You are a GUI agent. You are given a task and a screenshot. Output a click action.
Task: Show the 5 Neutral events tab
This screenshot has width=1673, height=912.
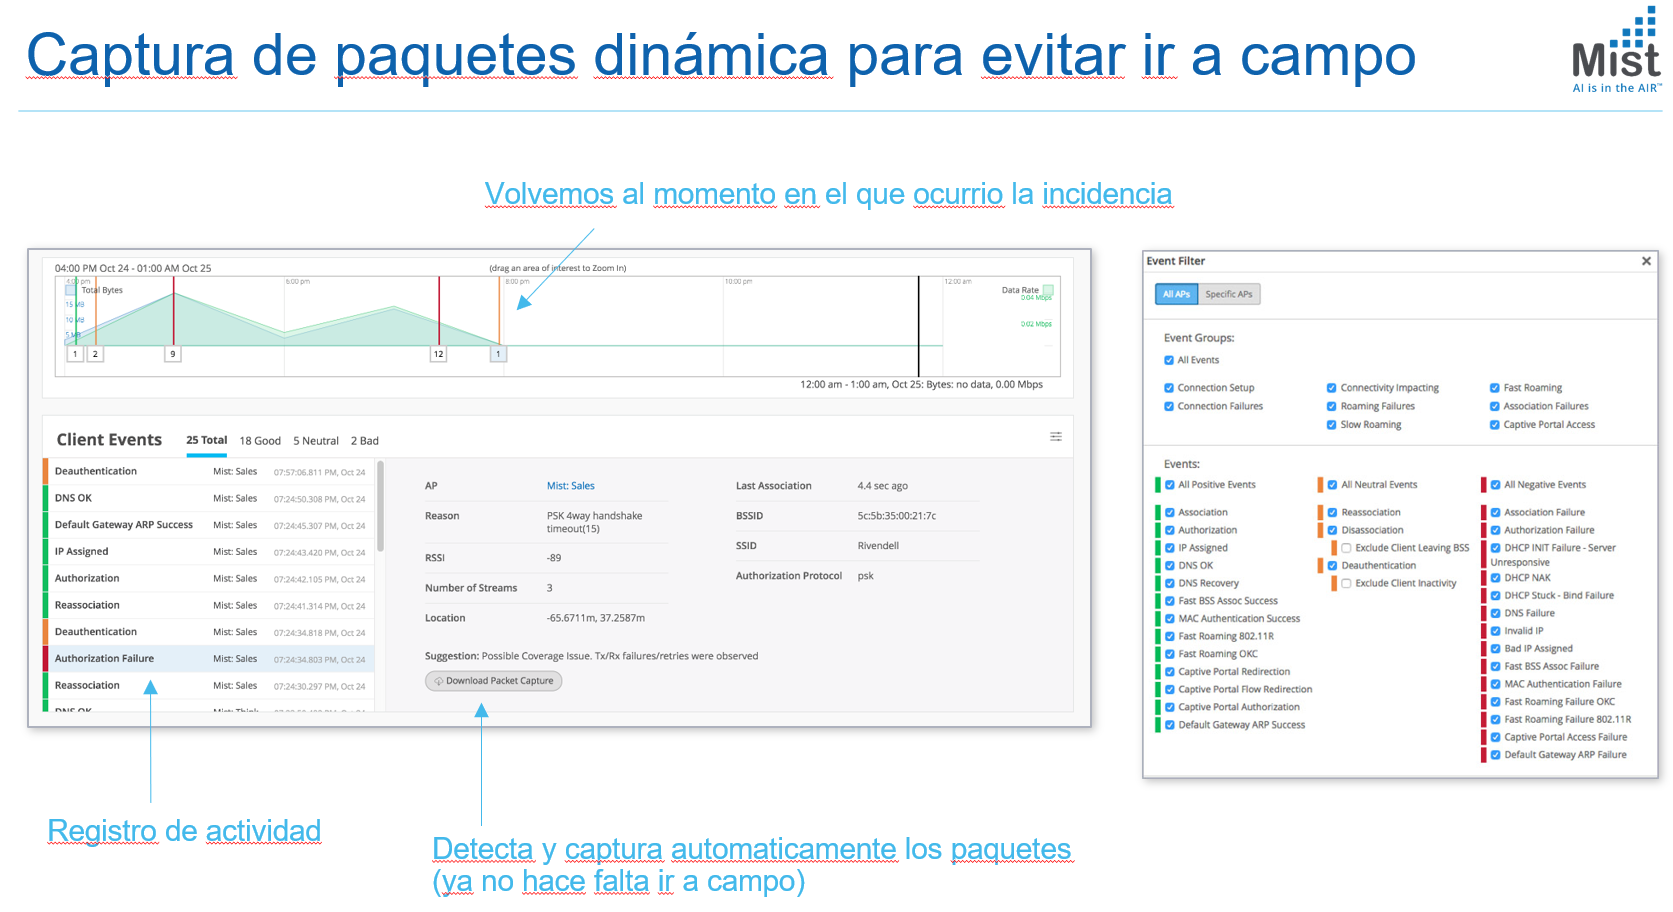click(315, 441)
